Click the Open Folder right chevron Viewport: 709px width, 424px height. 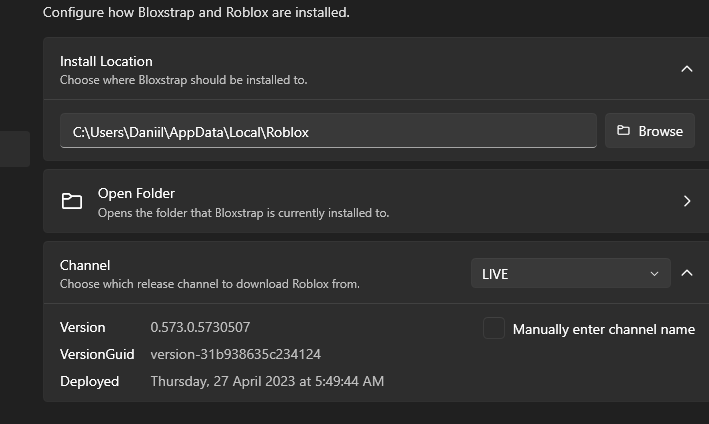pos(687,201)
